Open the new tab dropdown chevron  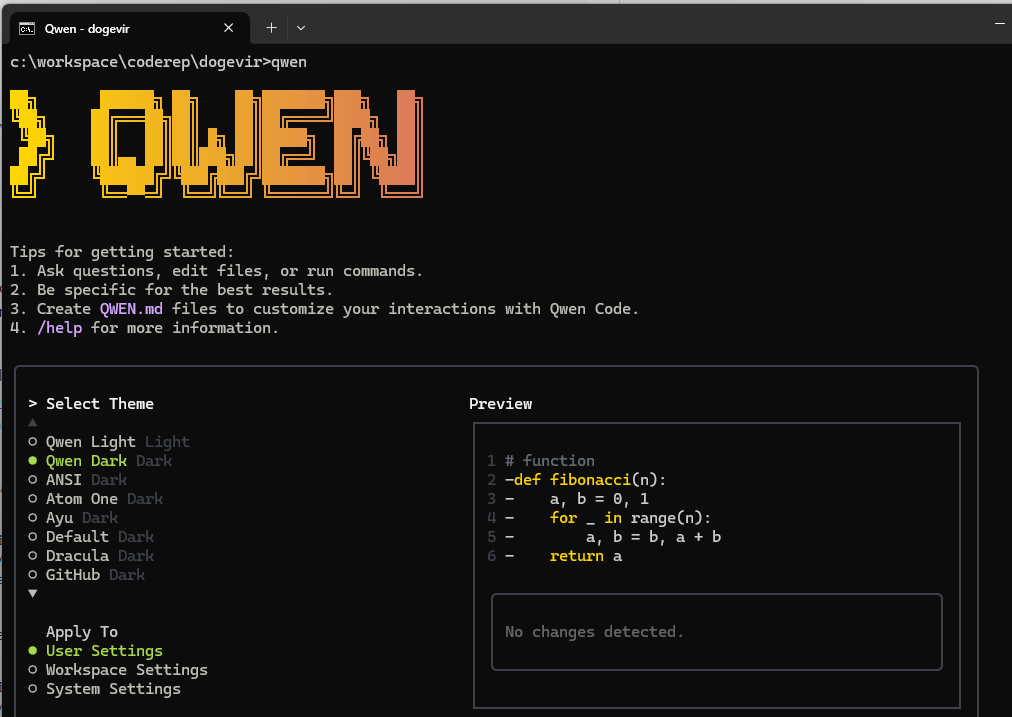click(x=300, y=28)
